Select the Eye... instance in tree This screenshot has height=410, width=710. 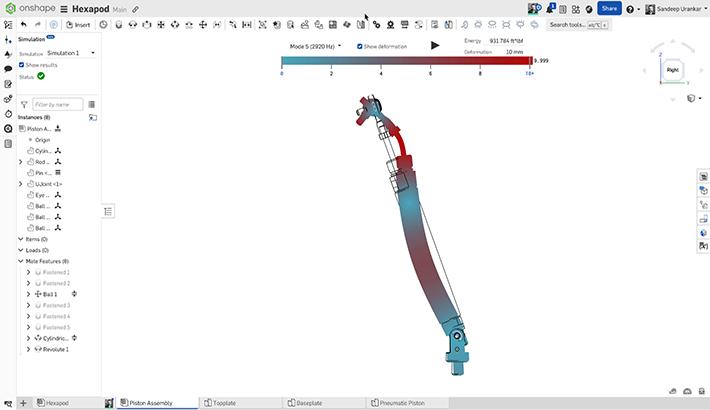click(42, 195)
